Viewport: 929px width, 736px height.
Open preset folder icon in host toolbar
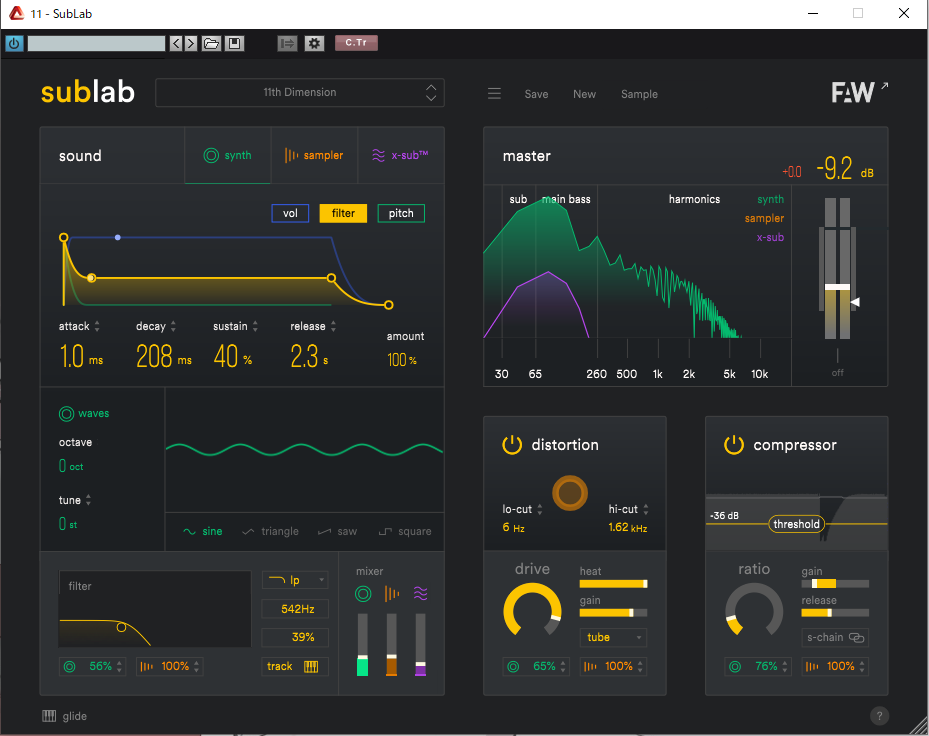point(212,43)
